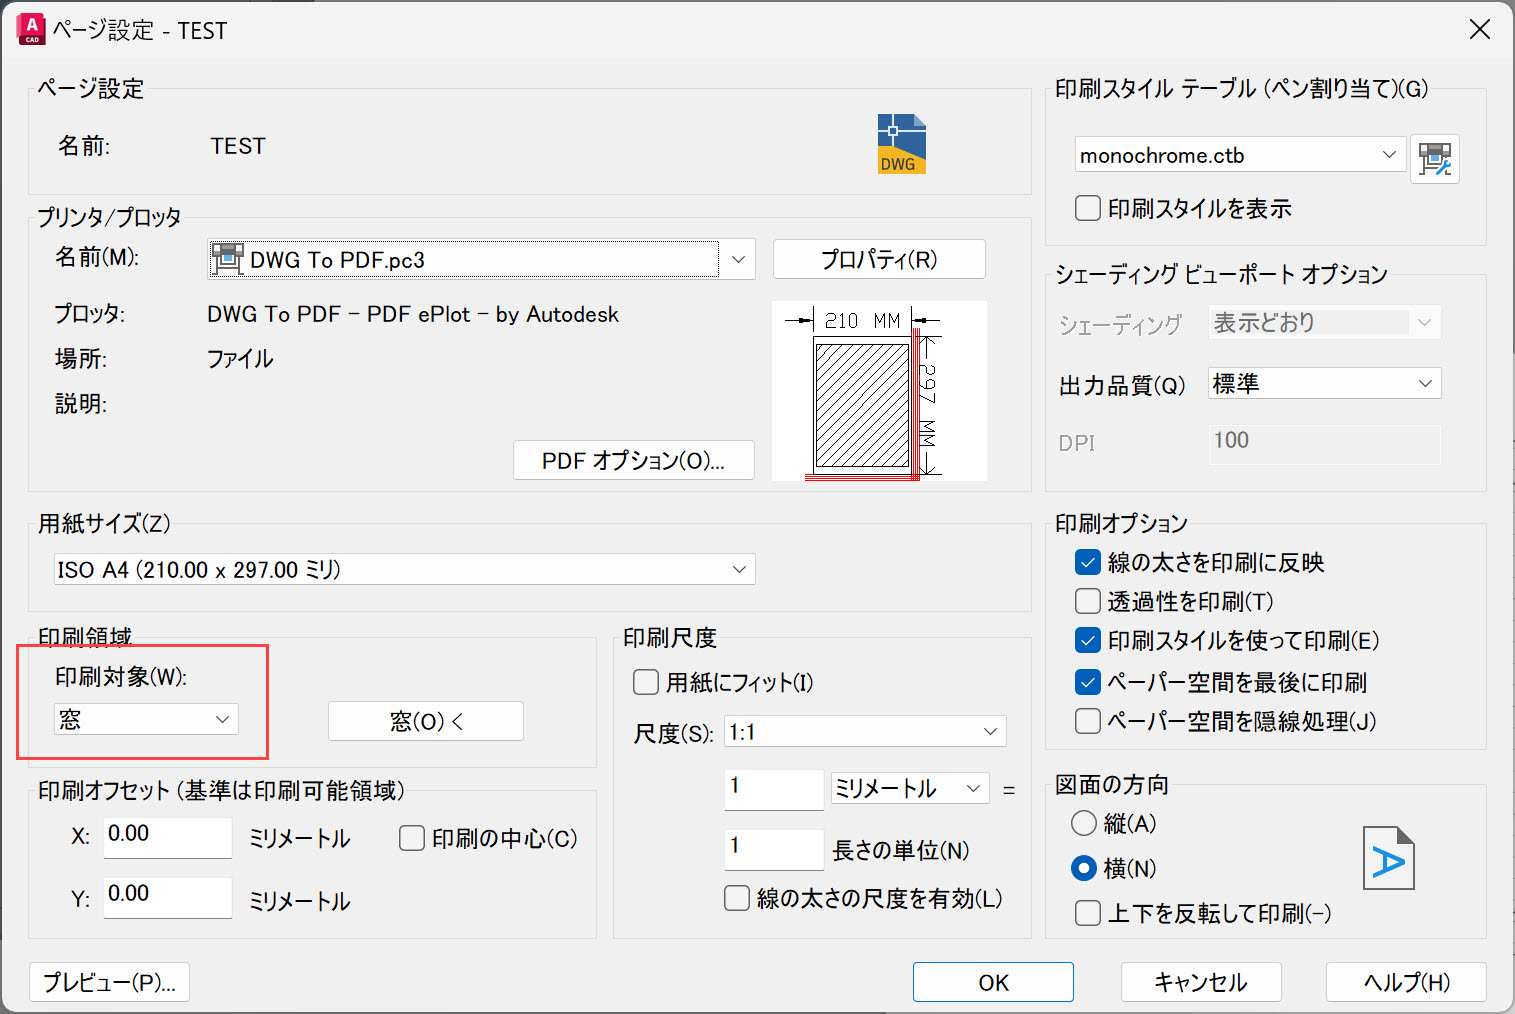Image resolution: width=1515 pixels, height=1014 pixels.
Task: Check 印刷の中心(C) option
Action: 411,838
